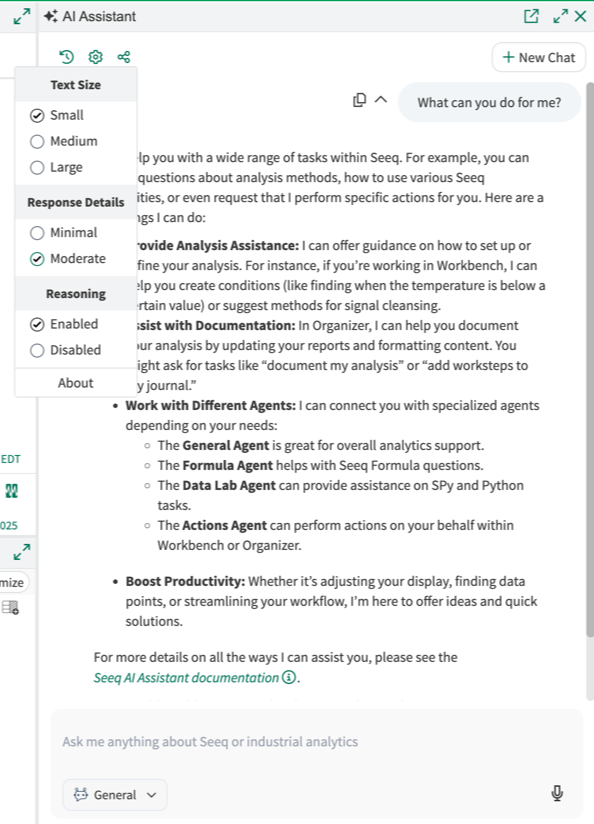This screenshot has width=594, height=824.
Task: Click the 'General Agent' bold text
Action: 226,446
